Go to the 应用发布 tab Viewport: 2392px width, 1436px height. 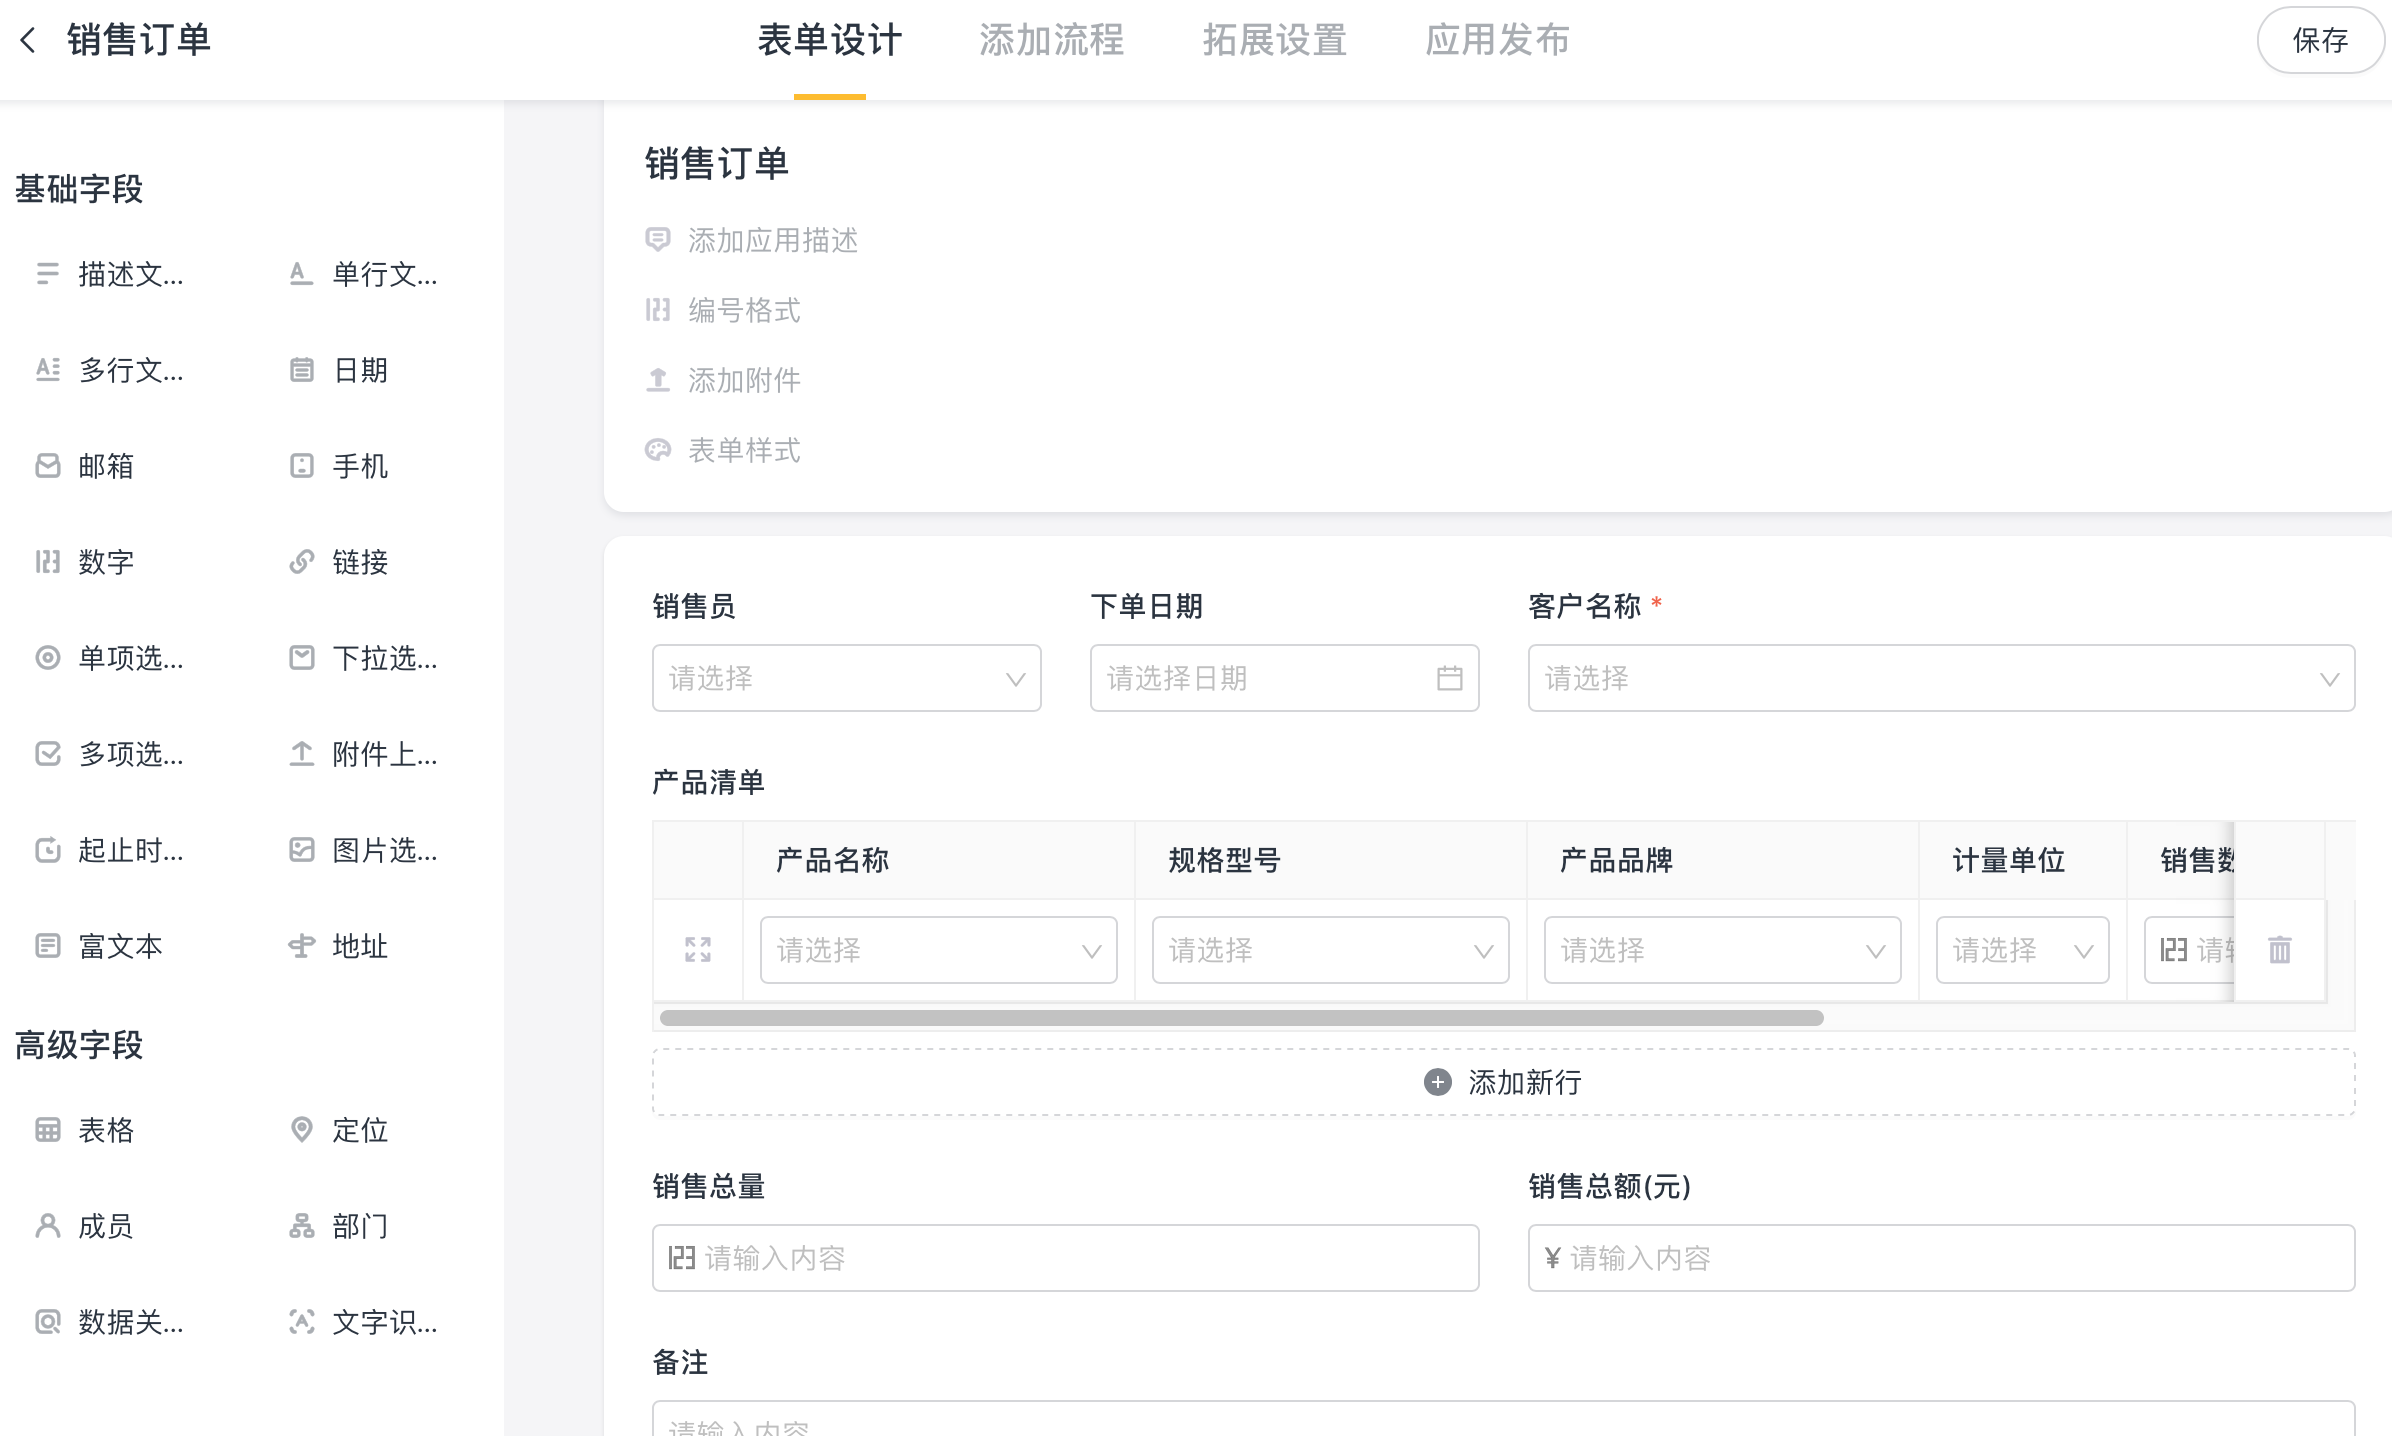pyautogui.click(x=1497, y=40)
